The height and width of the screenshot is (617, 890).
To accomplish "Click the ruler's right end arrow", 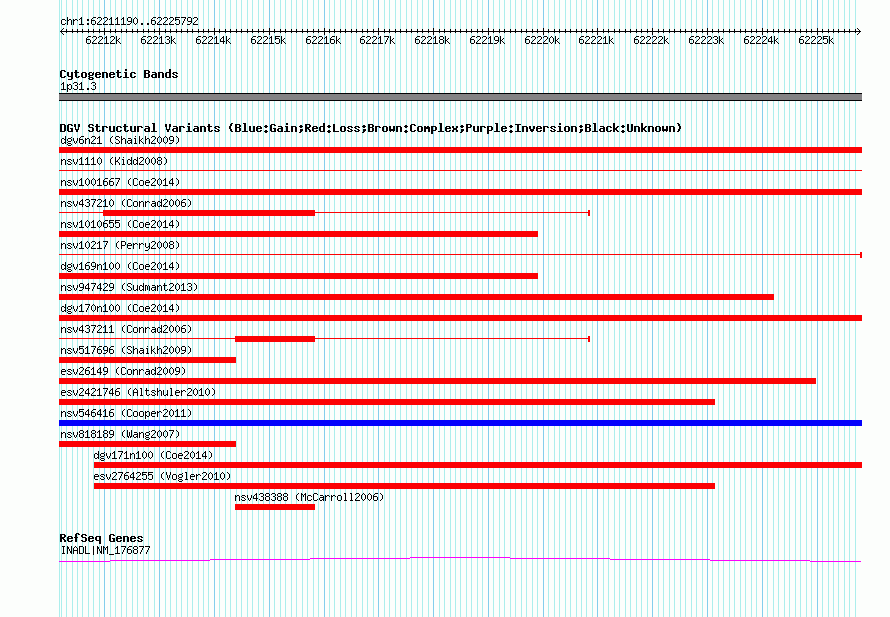I will [859, 31].
